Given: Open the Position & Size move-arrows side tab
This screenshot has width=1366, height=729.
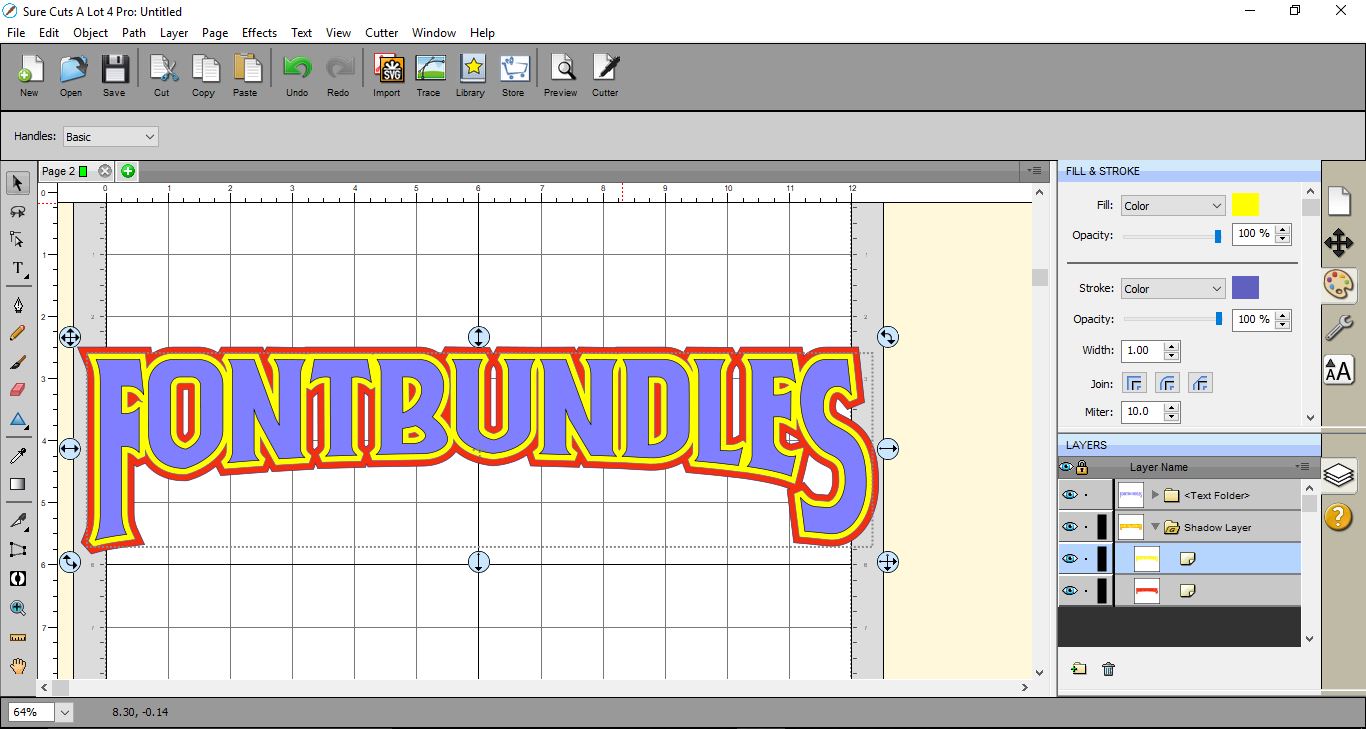Looking at the screenshot, I should 1339,243.
